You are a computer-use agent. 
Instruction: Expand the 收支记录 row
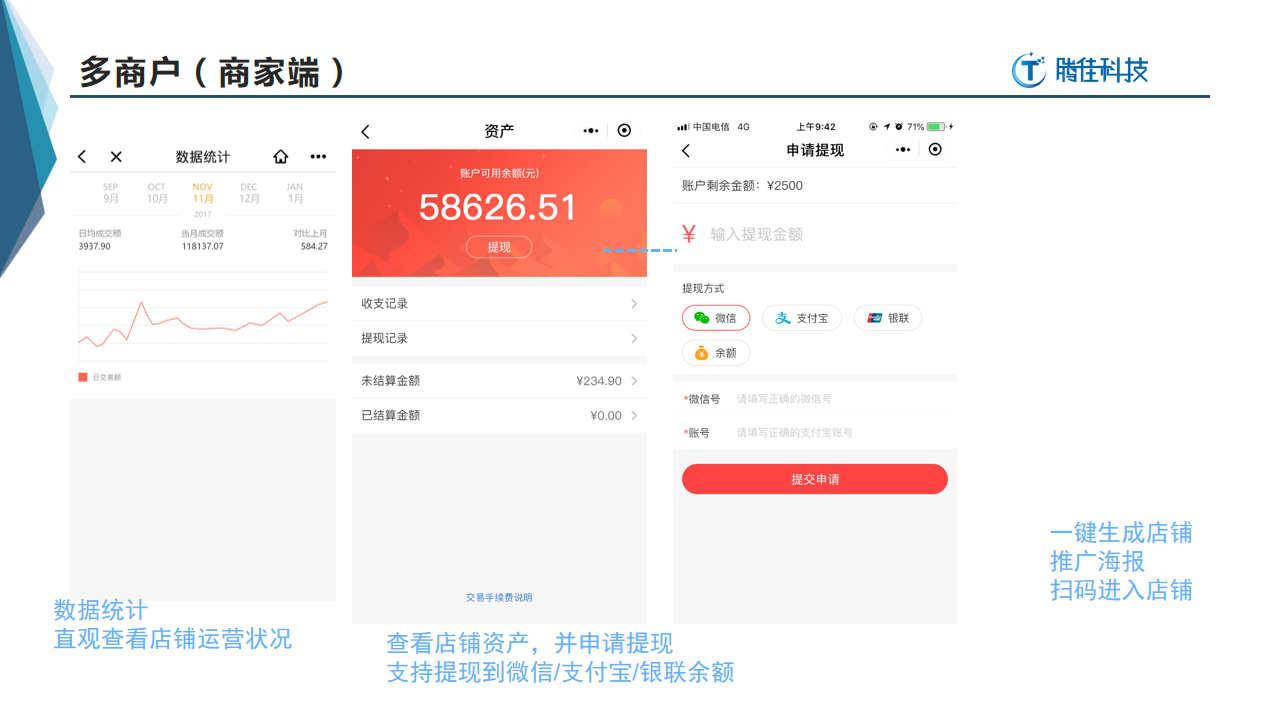pyautogui.click(x=634, y=304)
